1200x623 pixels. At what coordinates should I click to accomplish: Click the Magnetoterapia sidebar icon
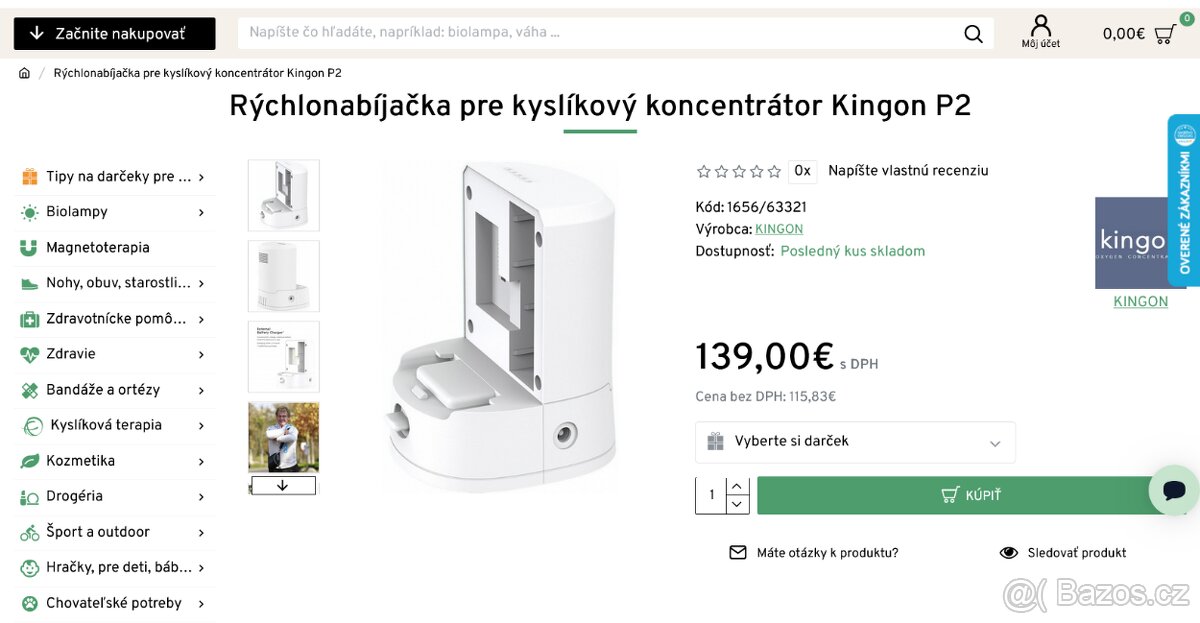pyautogui.click(x=28, y=247)
